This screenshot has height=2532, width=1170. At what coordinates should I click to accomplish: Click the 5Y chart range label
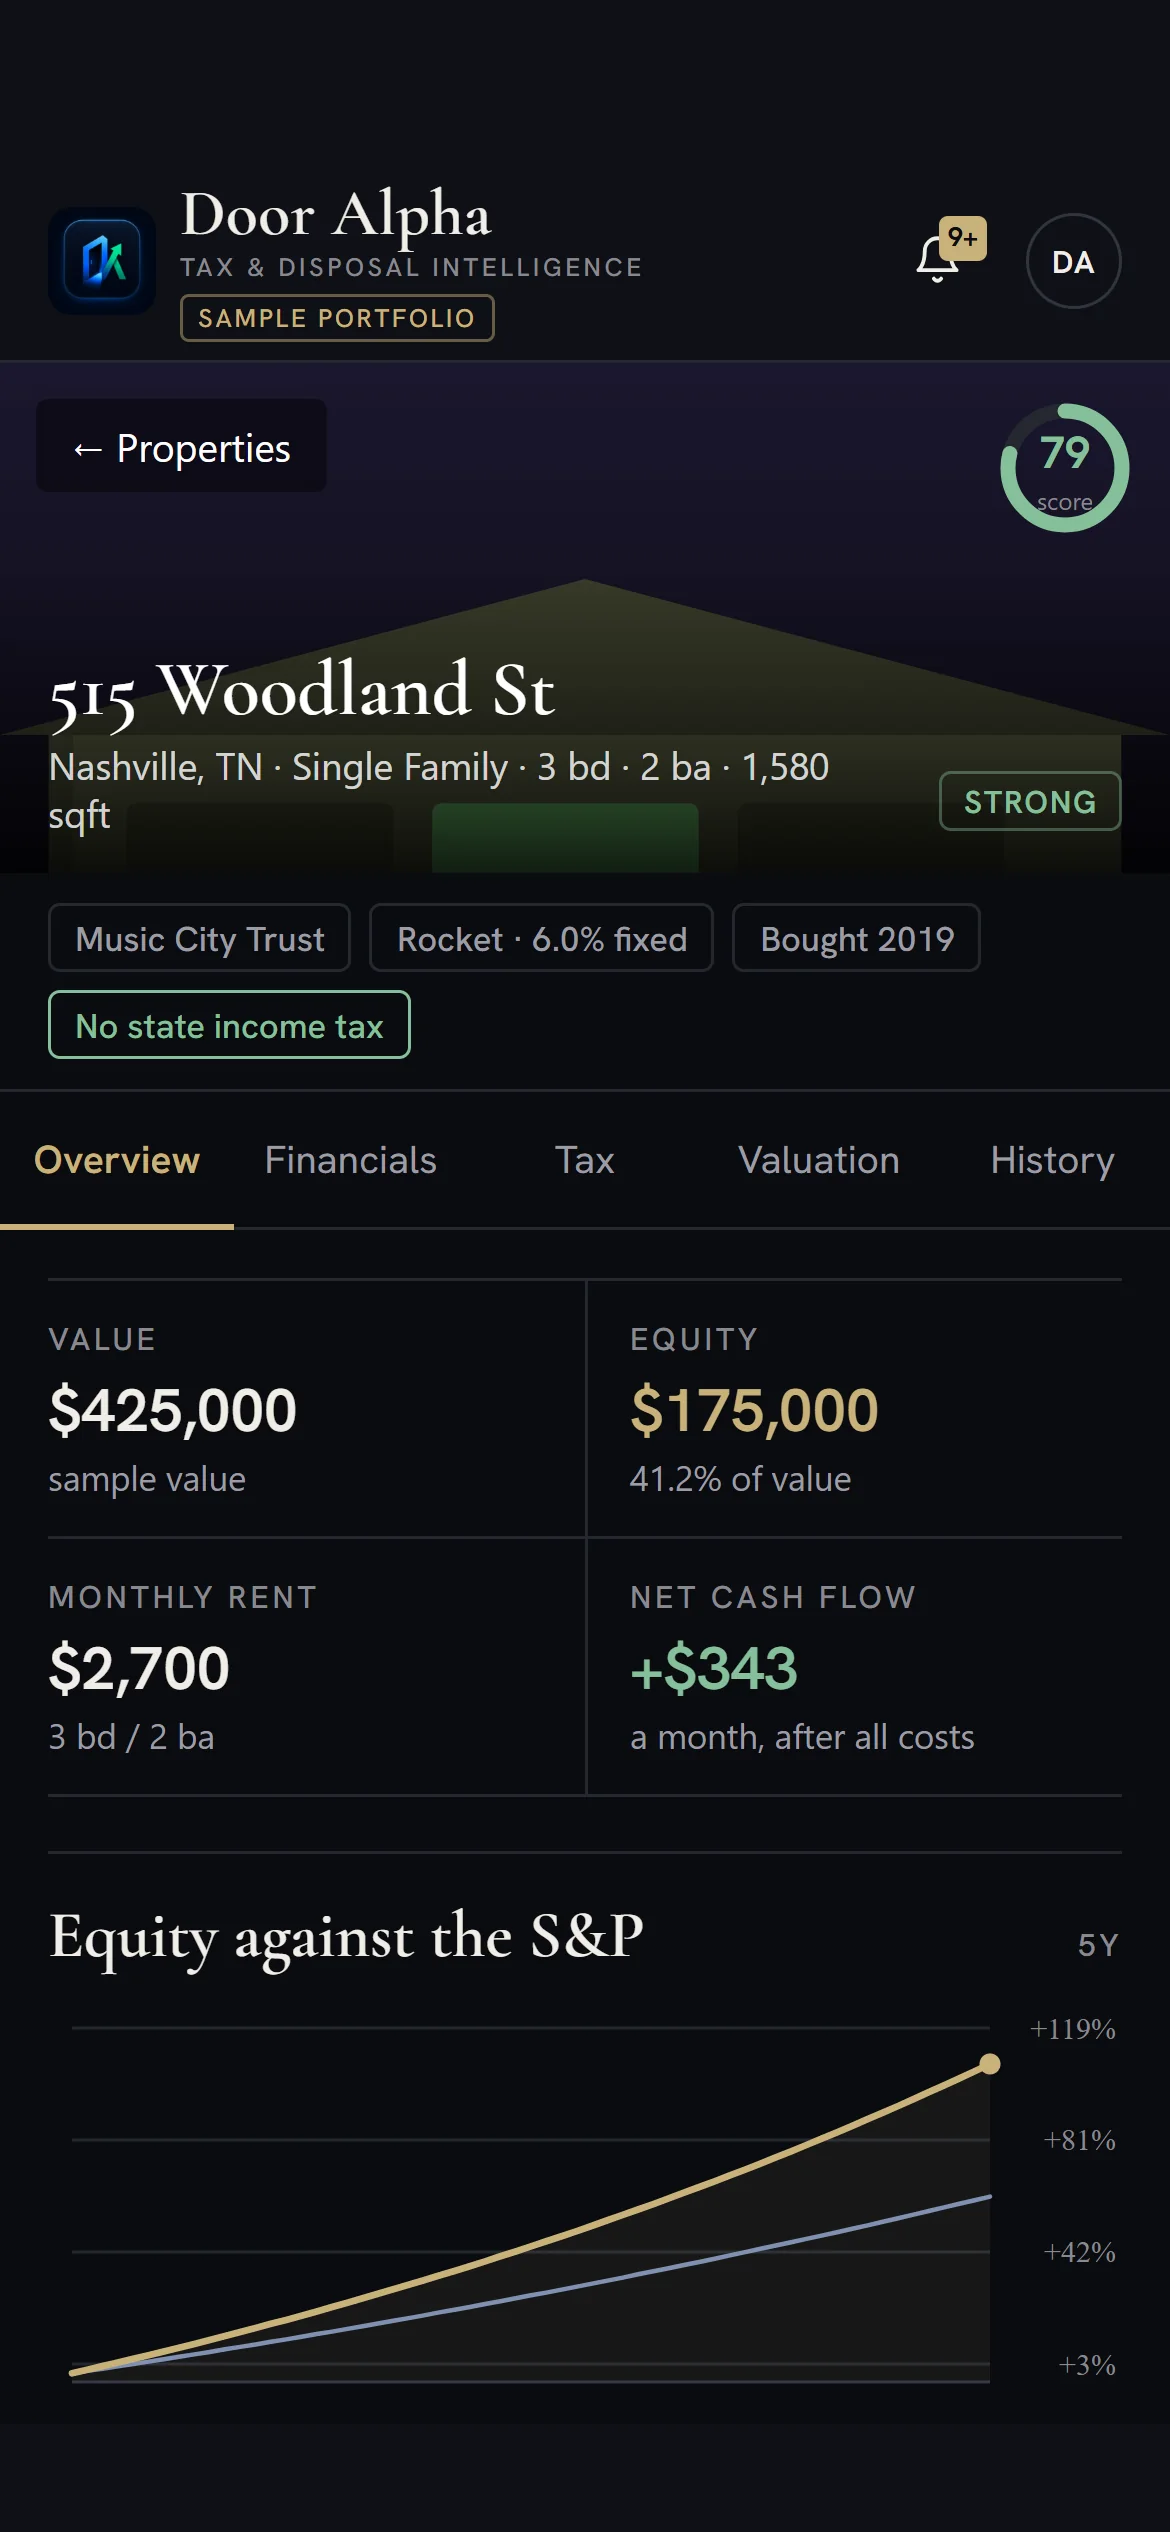[x=1098, y=1945]
